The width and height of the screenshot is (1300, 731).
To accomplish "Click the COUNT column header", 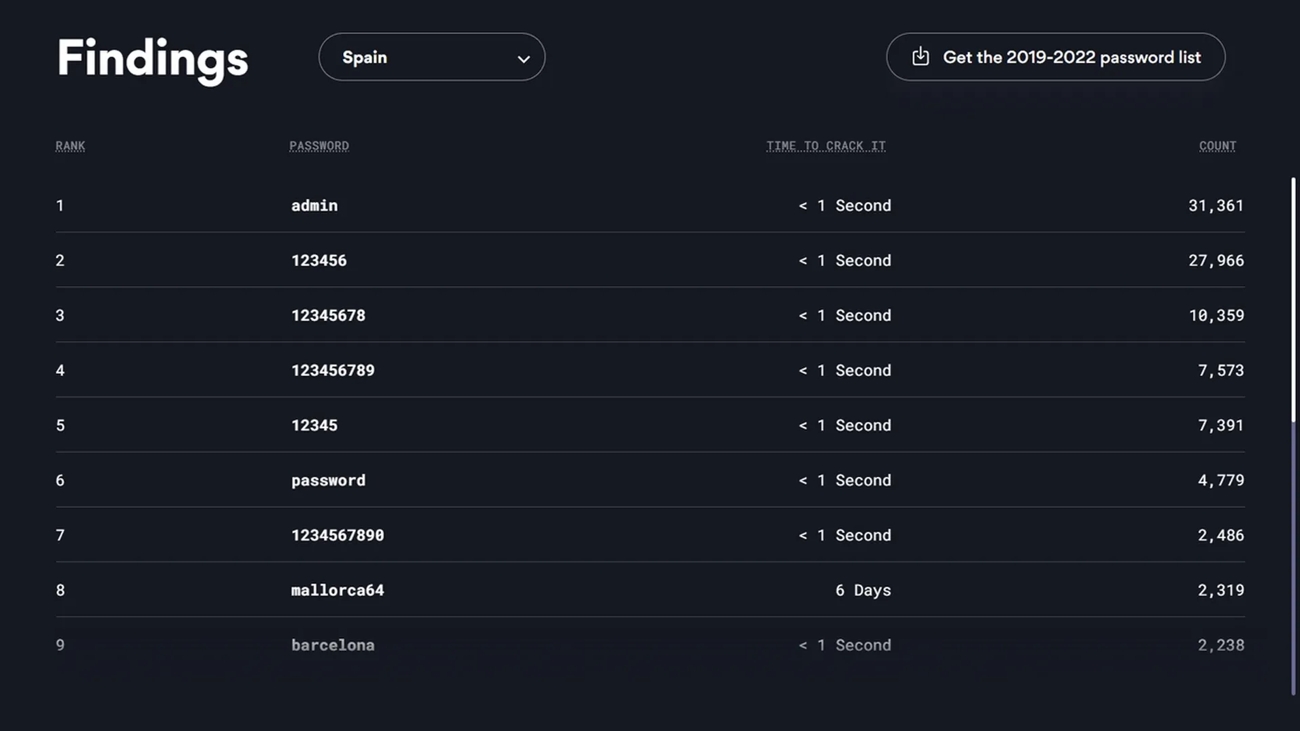I will (1217, 146).
